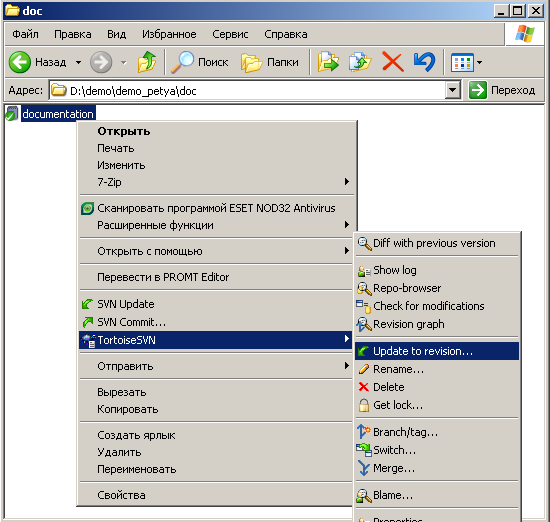The width and height of the screenshot is (550, 522).
Task: Click the address path field
Action: tap(248, 91)
